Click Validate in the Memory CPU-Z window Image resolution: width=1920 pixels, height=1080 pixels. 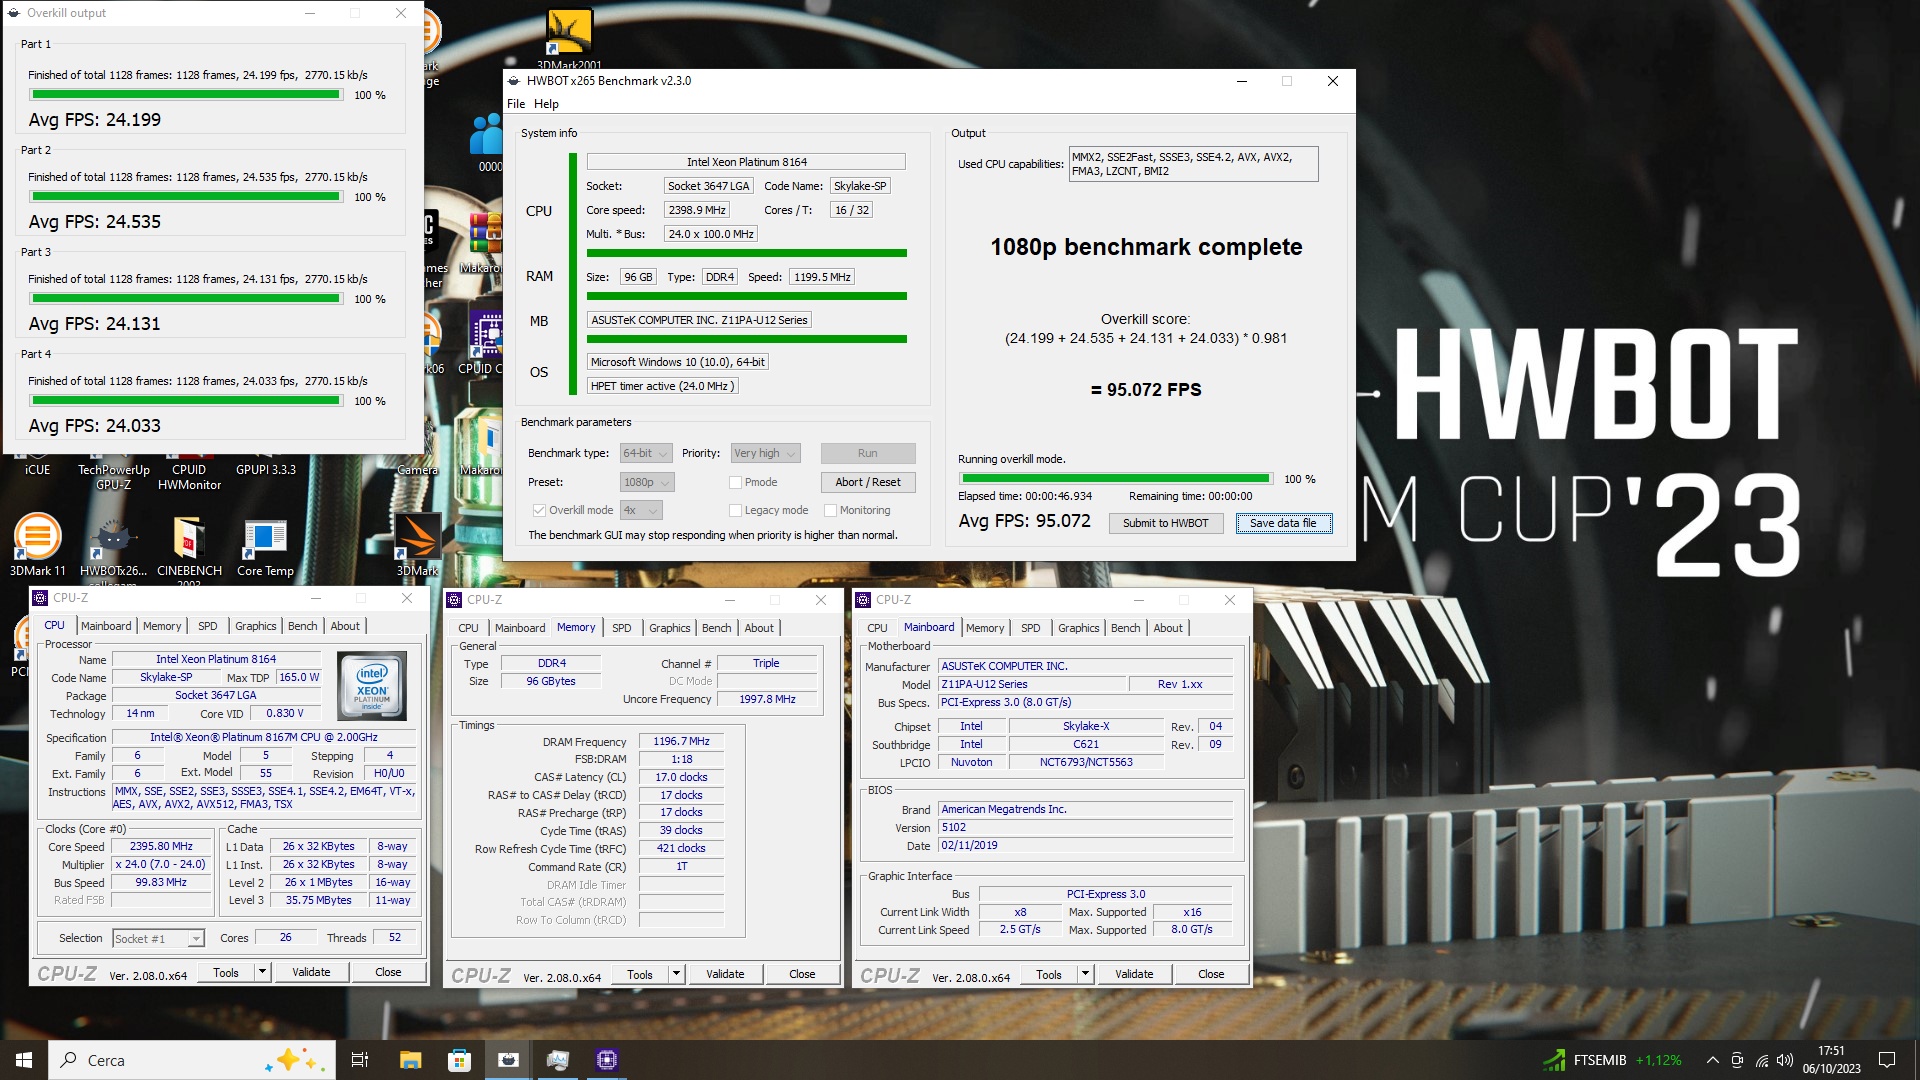725,974
